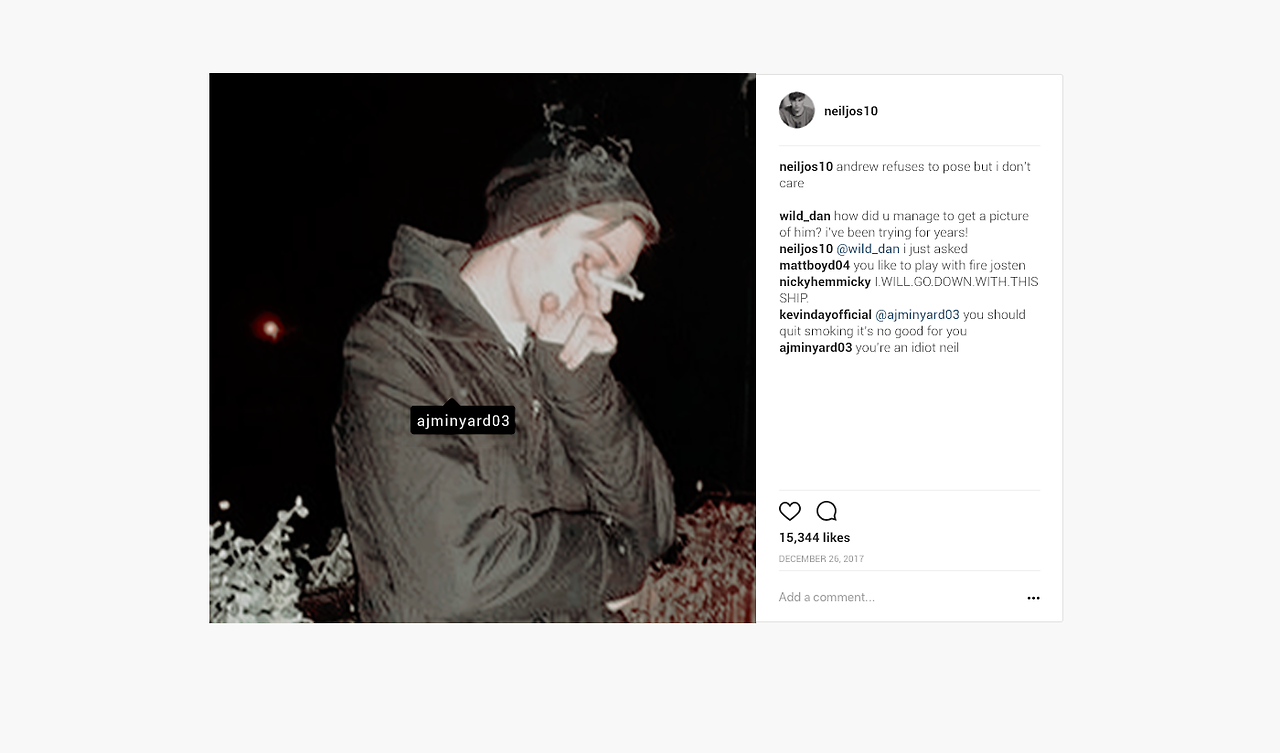Follow the @wild_dan mention link
Screen dimensions: 1280x753
tap(868, 249)
